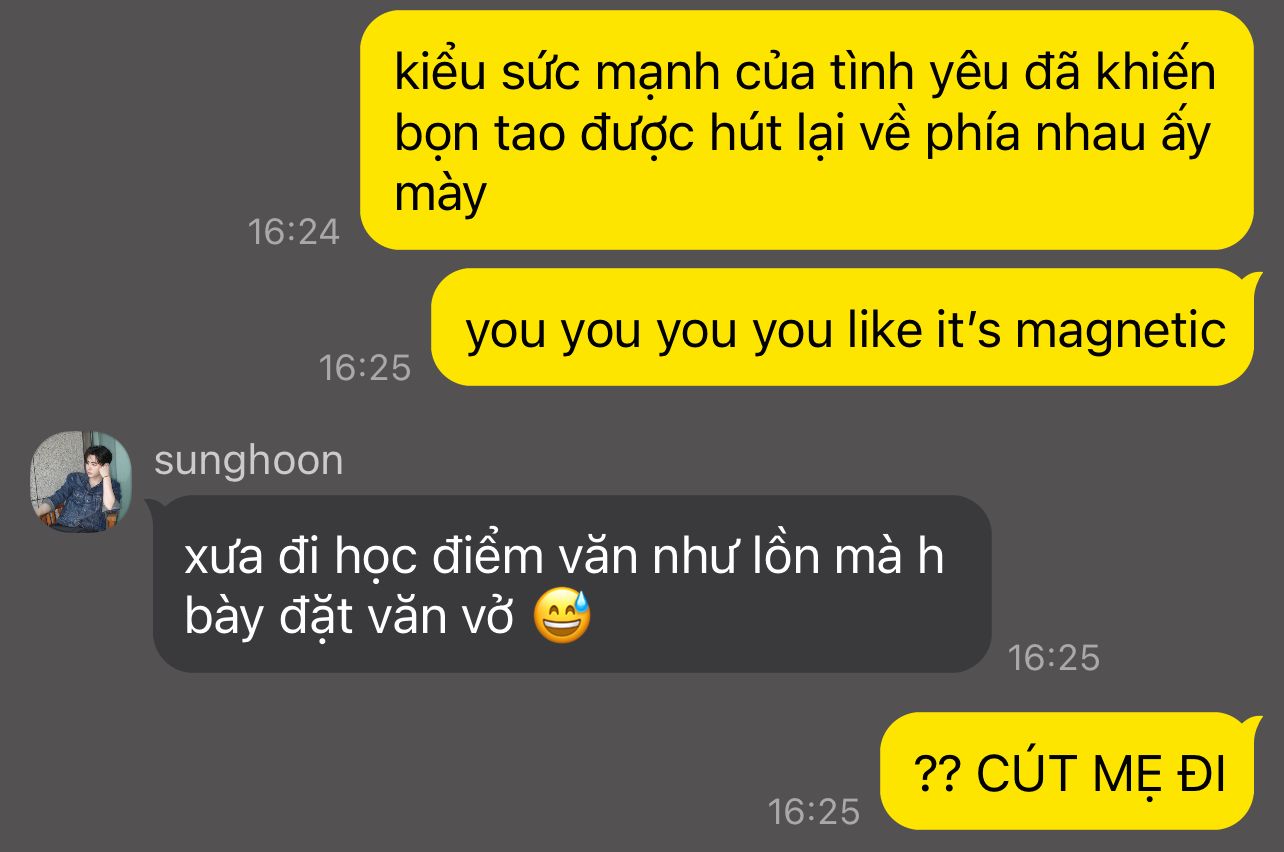This screenshot has width=1284, height=852.
Task: Tap sunghoon's dark gray message bubble
Action: (x=572, y=584)
